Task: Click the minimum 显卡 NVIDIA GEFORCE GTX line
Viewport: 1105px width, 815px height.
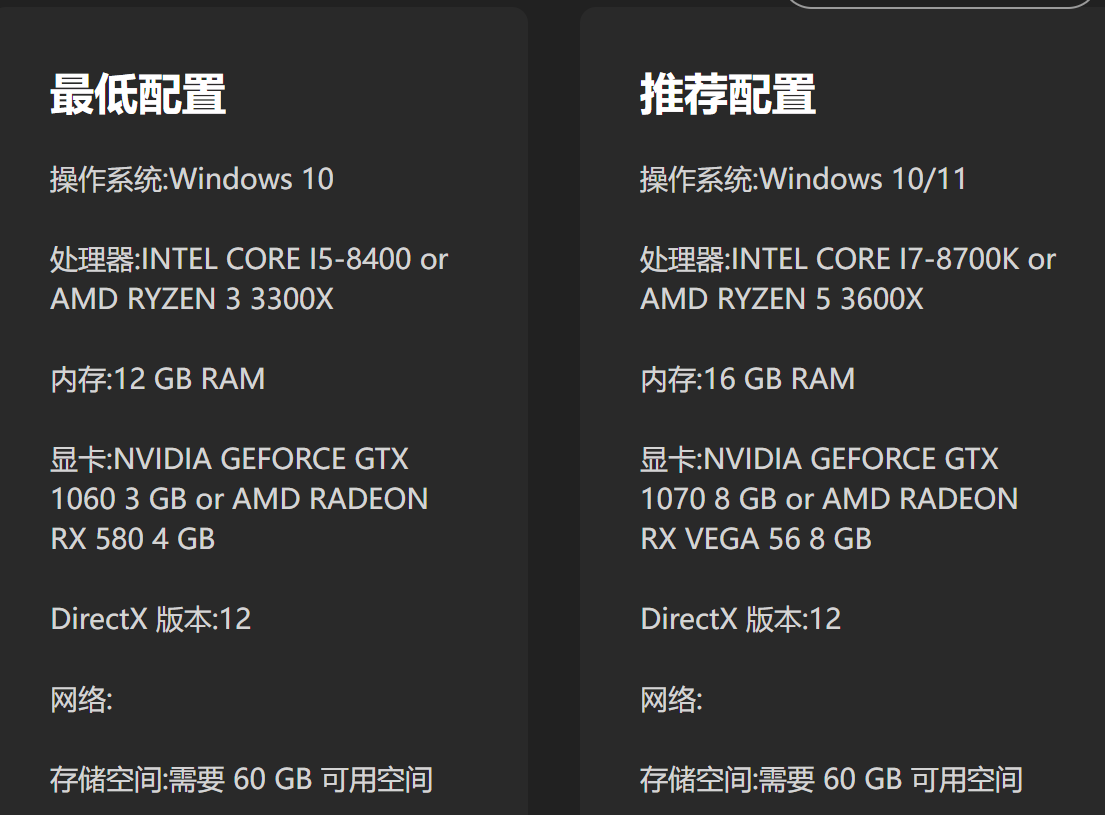Action: [x=230, y=459]
